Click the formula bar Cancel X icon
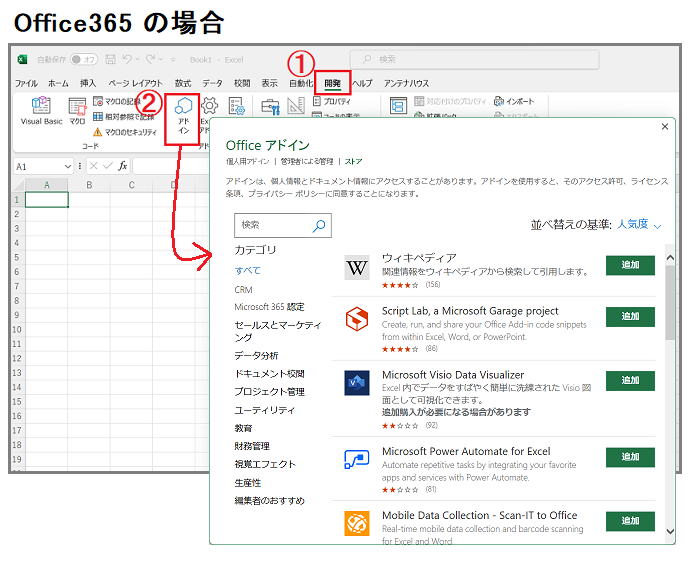 point(93,166)
